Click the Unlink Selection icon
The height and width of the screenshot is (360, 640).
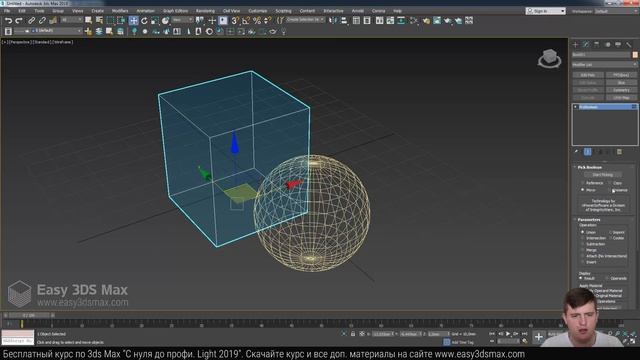pos(42,20)
